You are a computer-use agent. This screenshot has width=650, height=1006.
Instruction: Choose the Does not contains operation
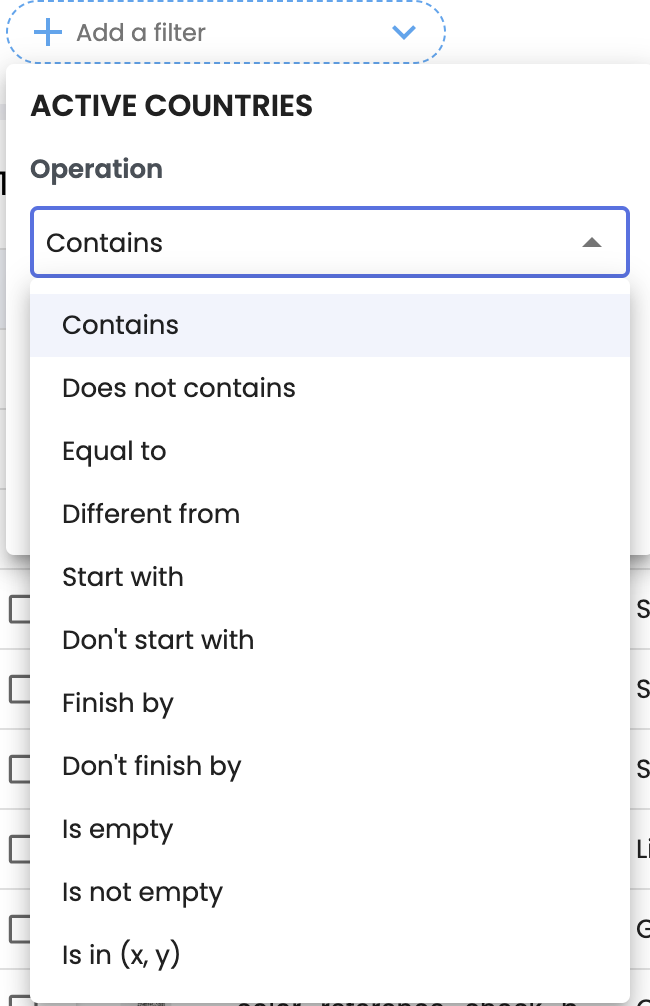[x=179, y=388]
